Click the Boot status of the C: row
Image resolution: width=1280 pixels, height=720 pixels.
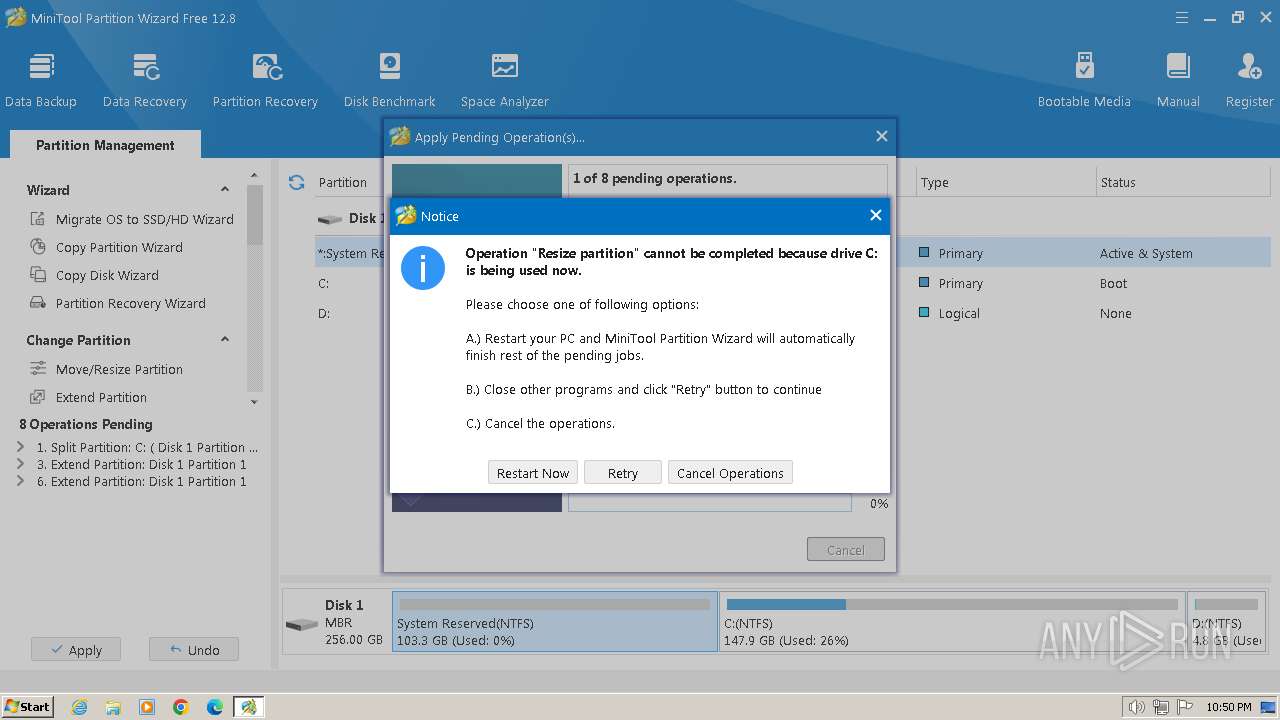[1113, 283]
